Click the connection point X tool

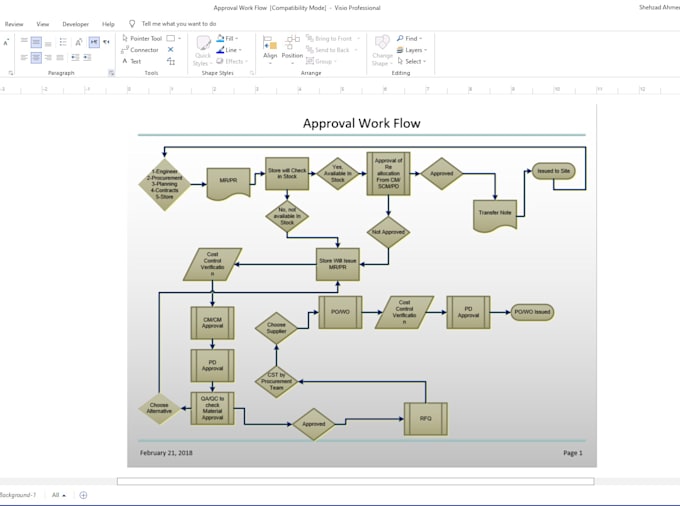171,50
